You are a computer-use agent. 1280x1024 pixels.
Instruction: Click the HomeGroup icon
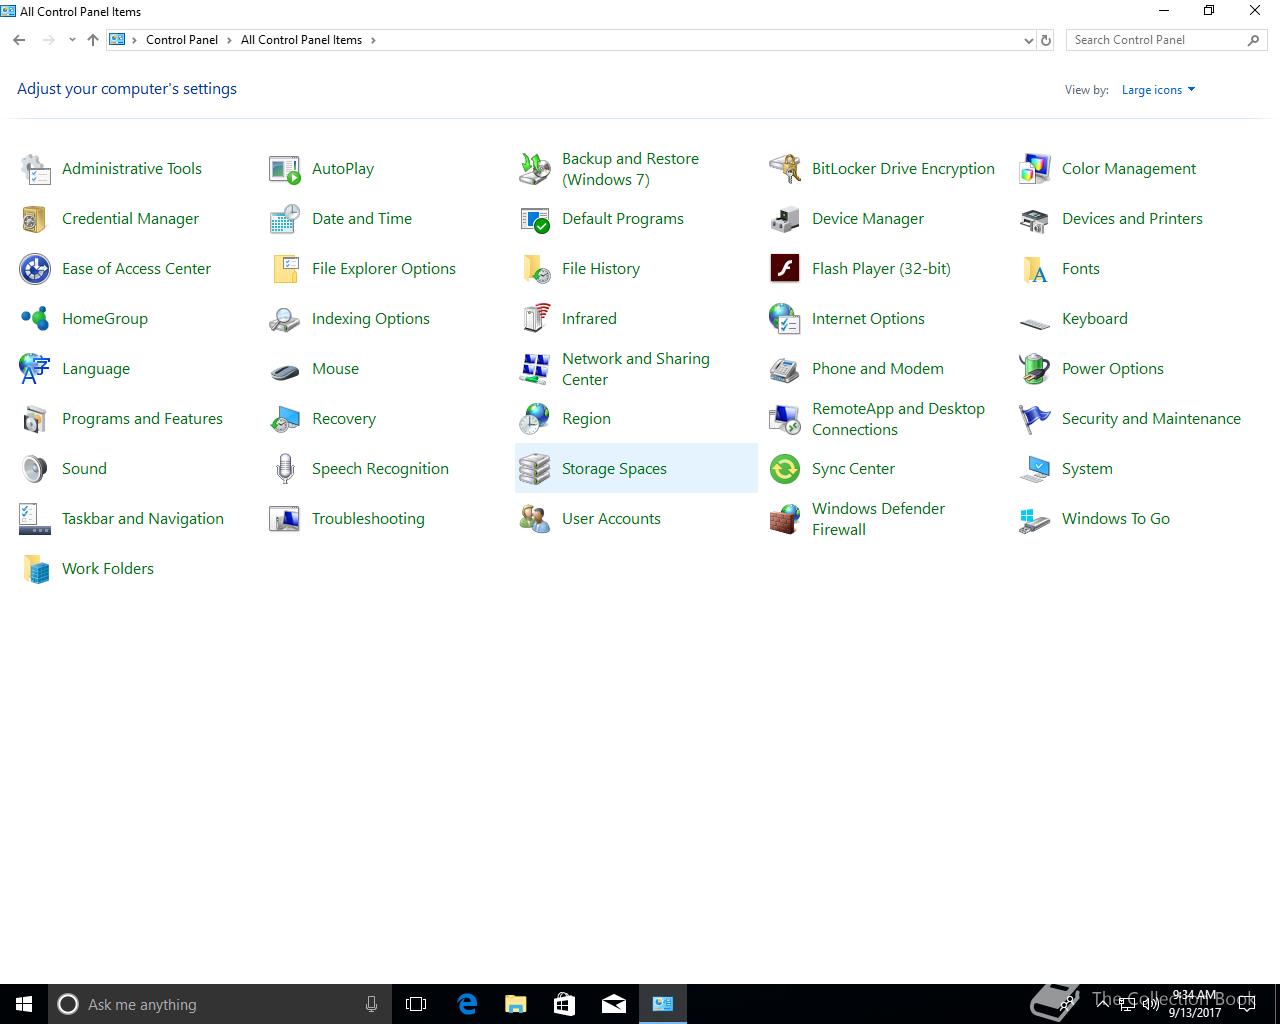coord(35,319)
